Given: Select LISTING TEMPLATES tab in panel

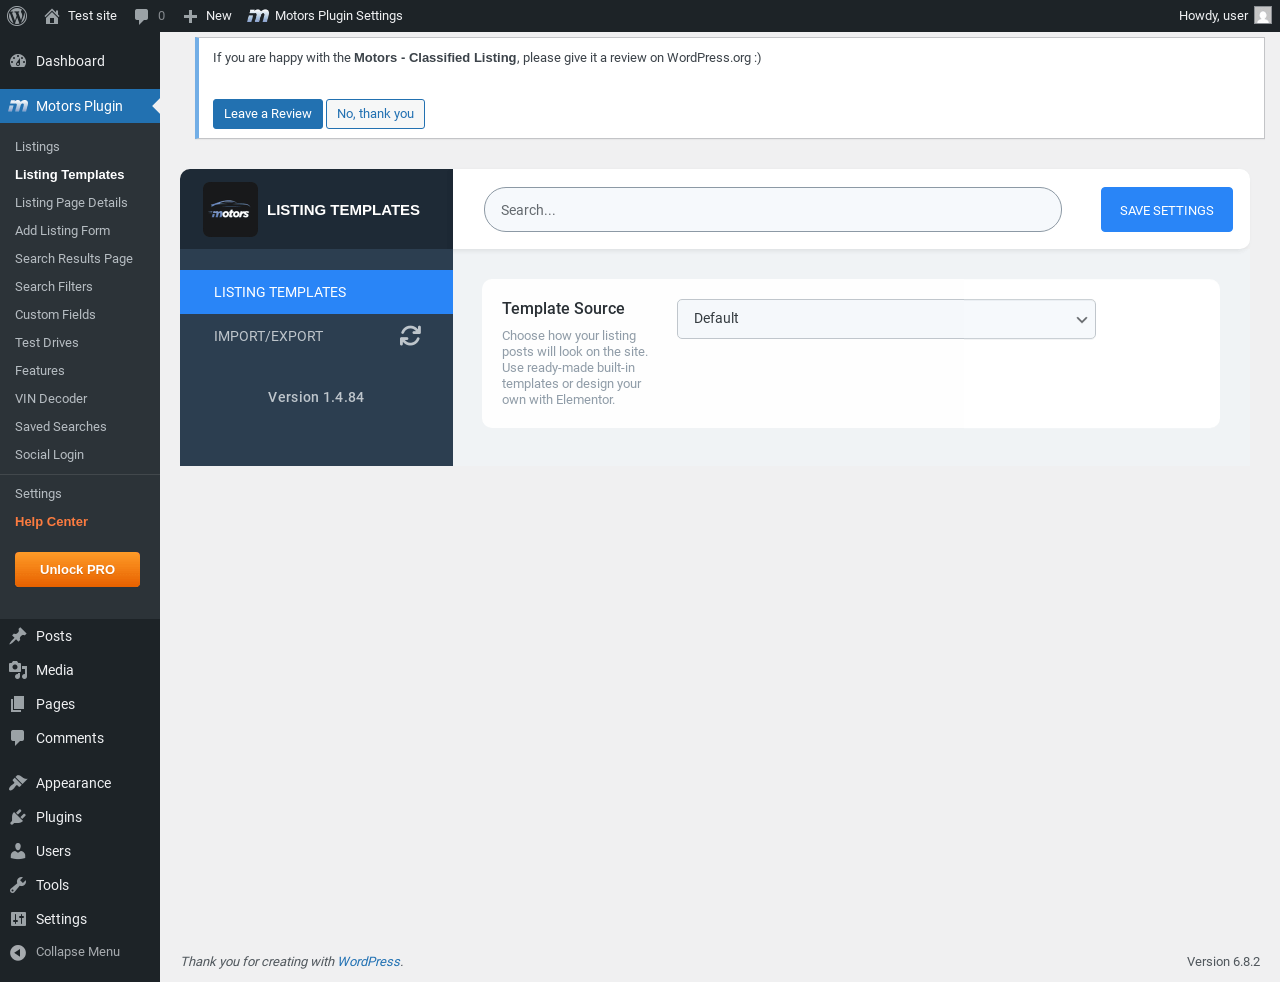Looking at the screenshot, I should 316,292.
